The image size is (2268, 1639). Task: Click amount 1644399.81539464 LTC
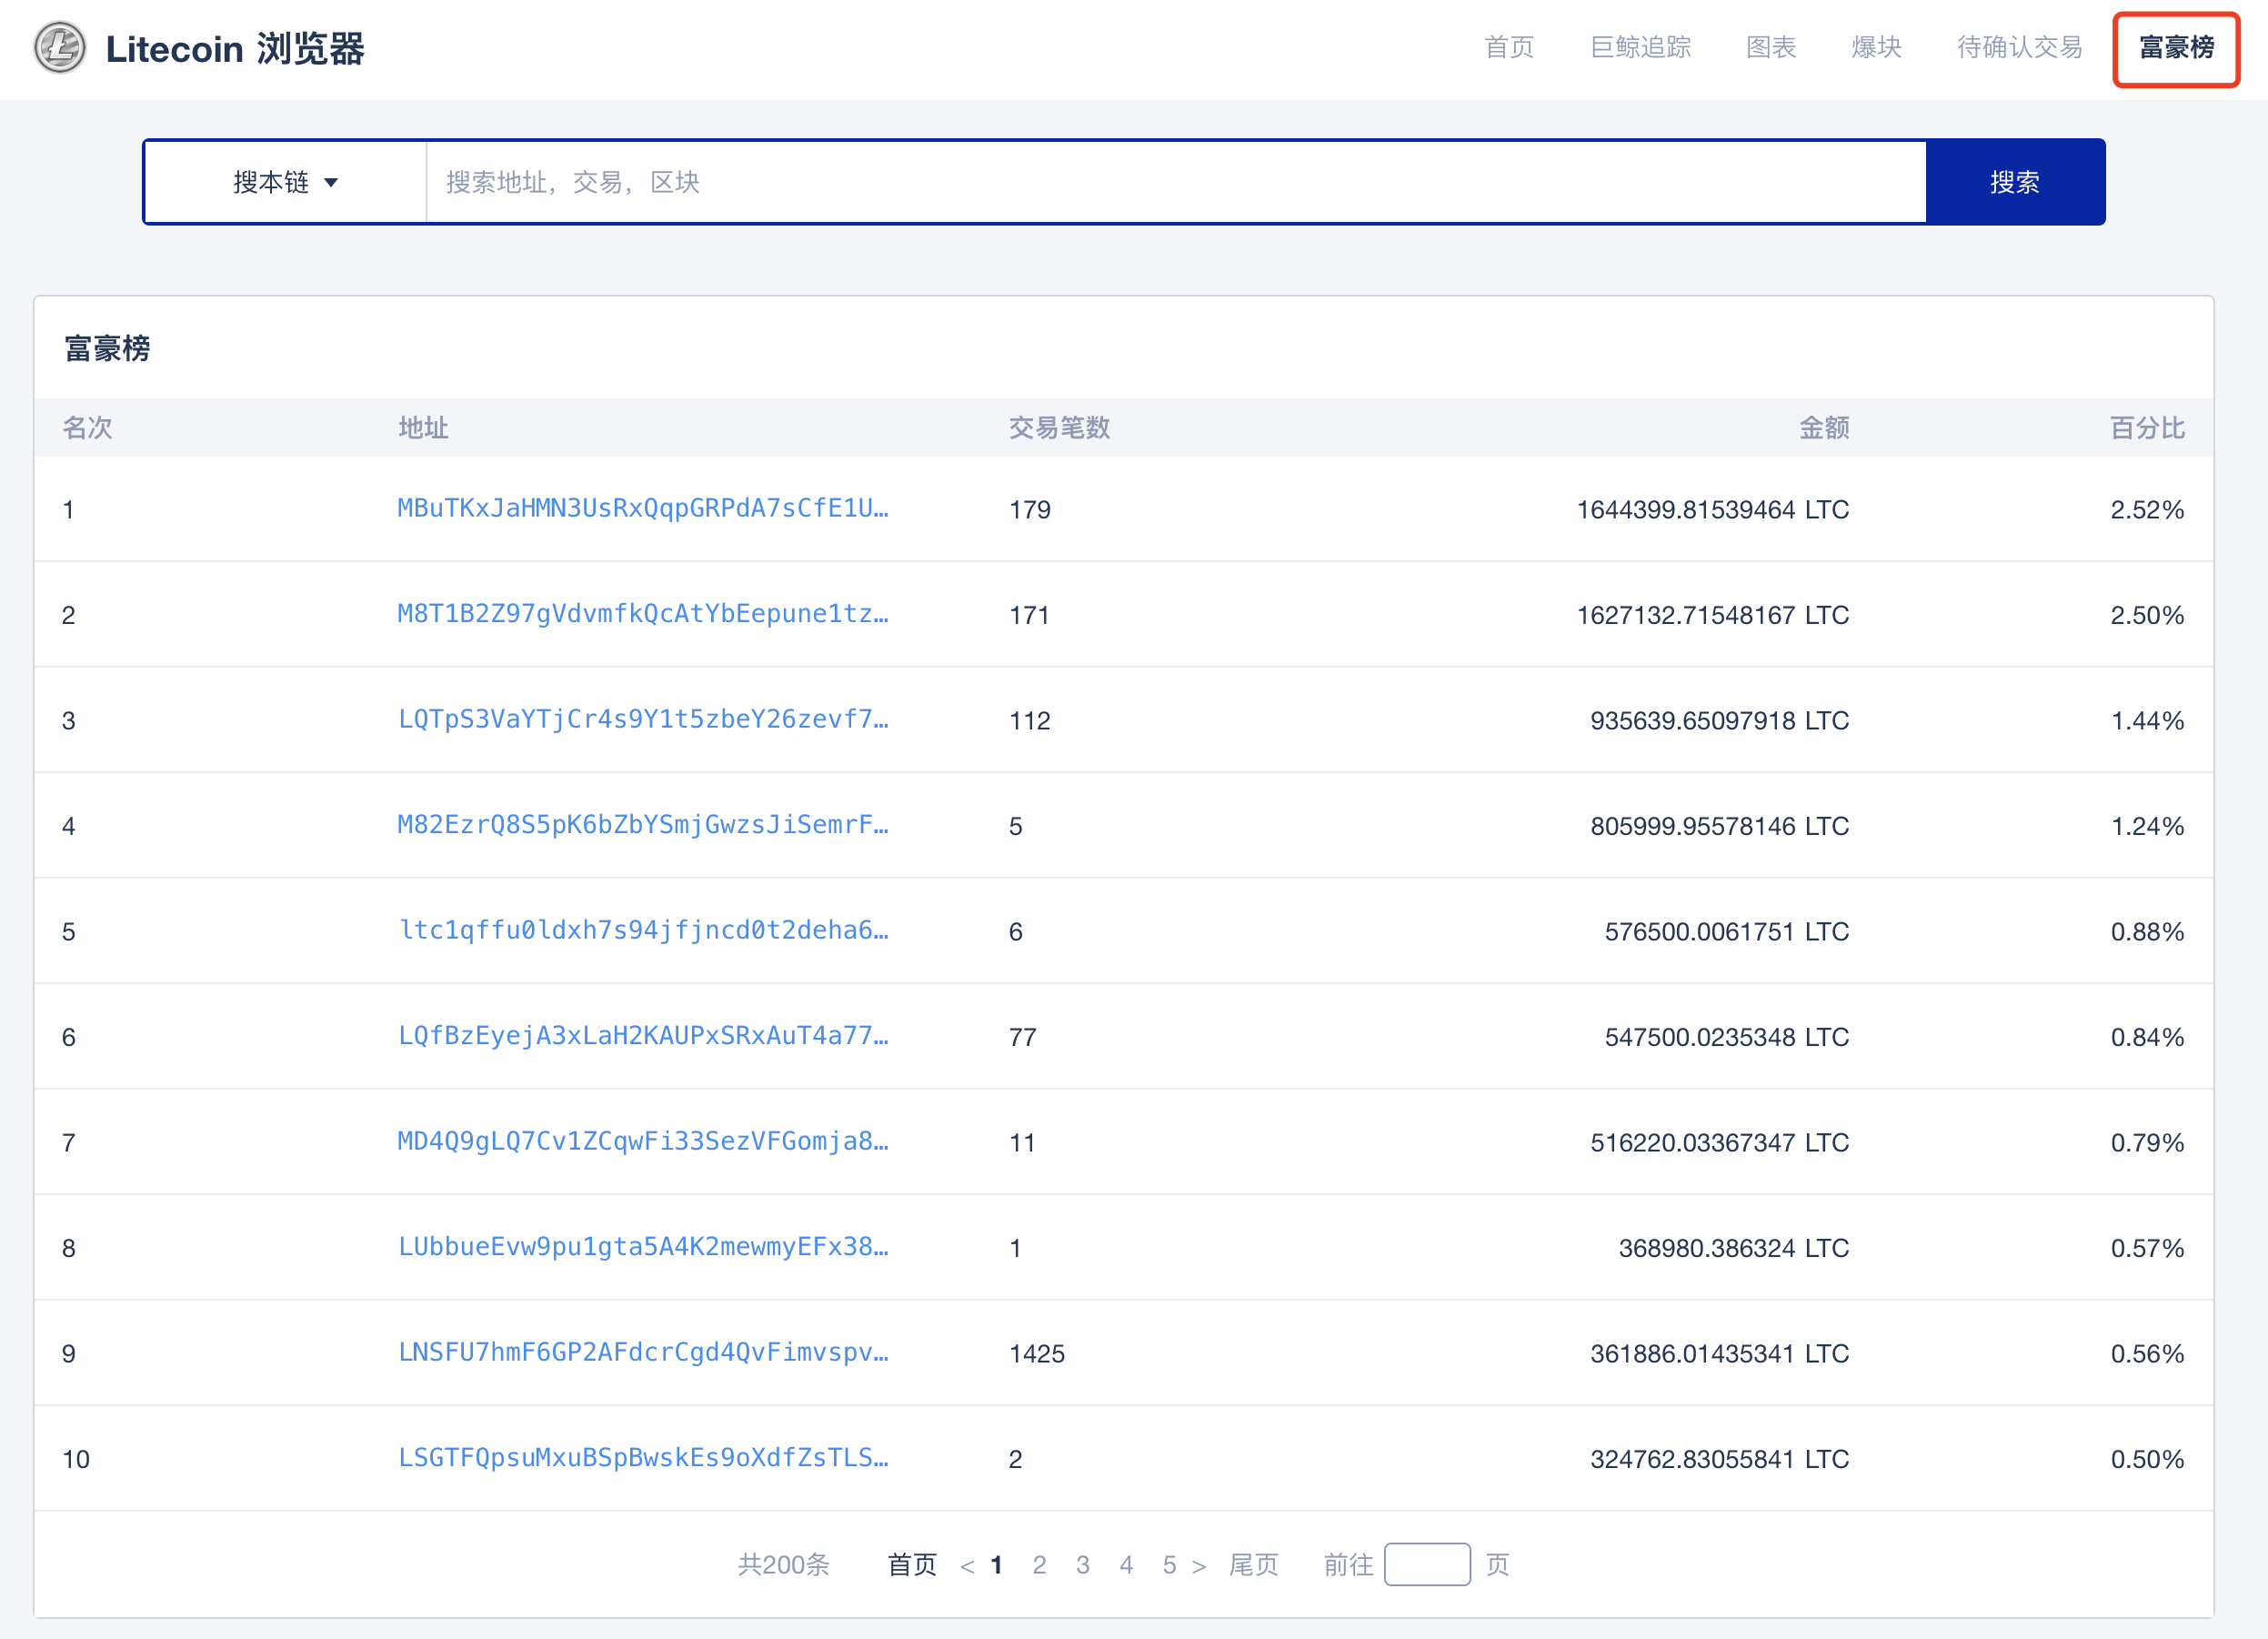1713,510
